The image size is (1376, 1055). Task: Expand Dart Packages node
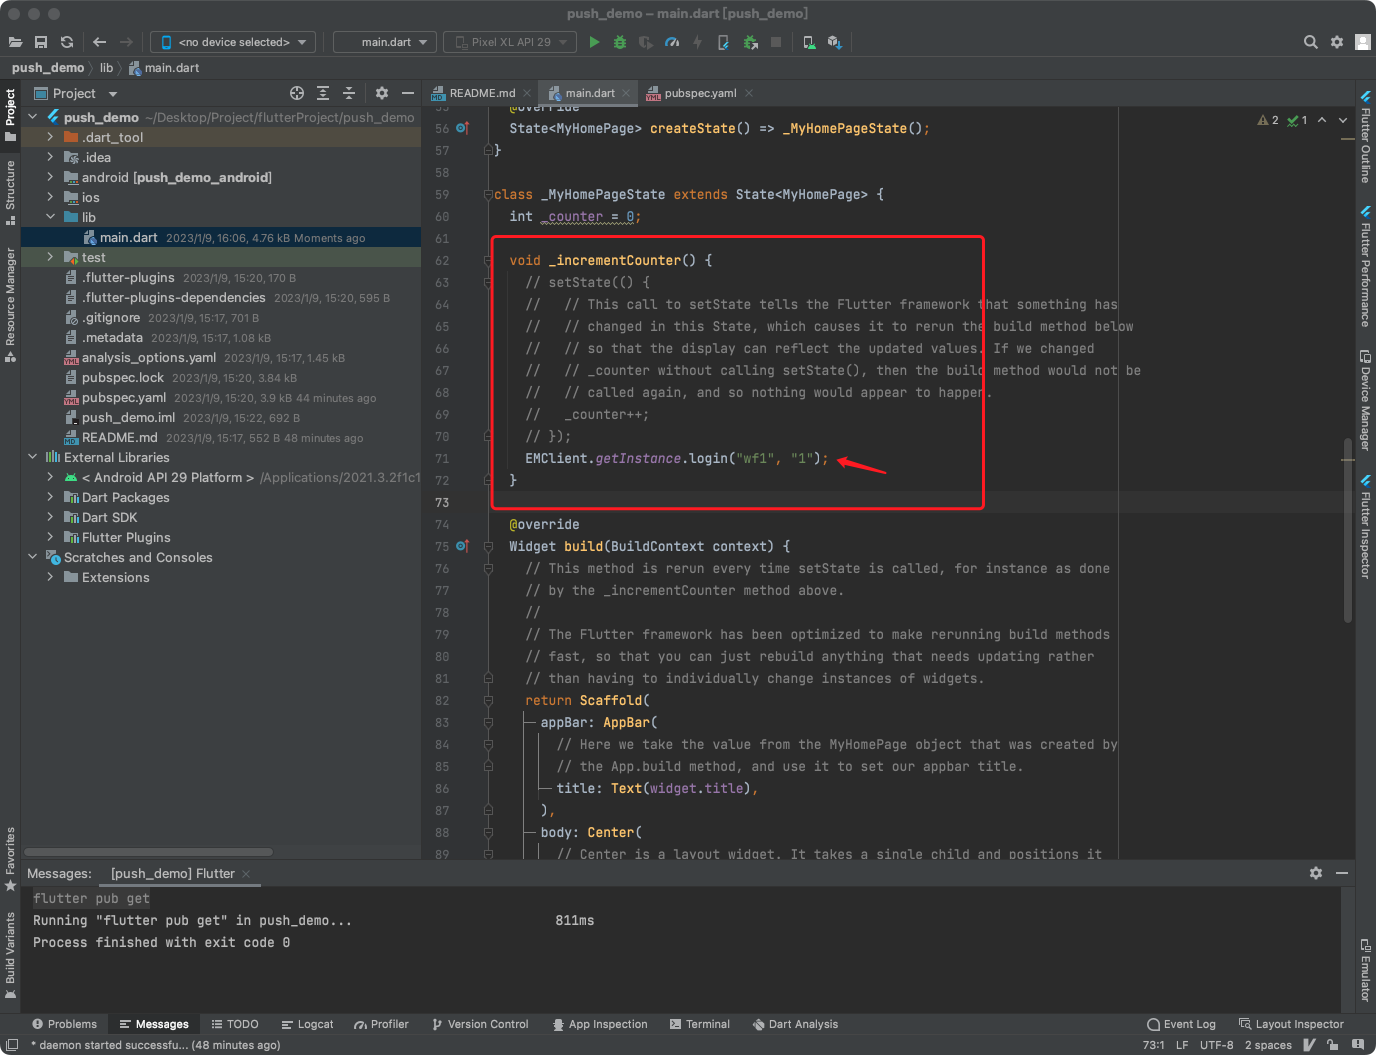[50, 497]
